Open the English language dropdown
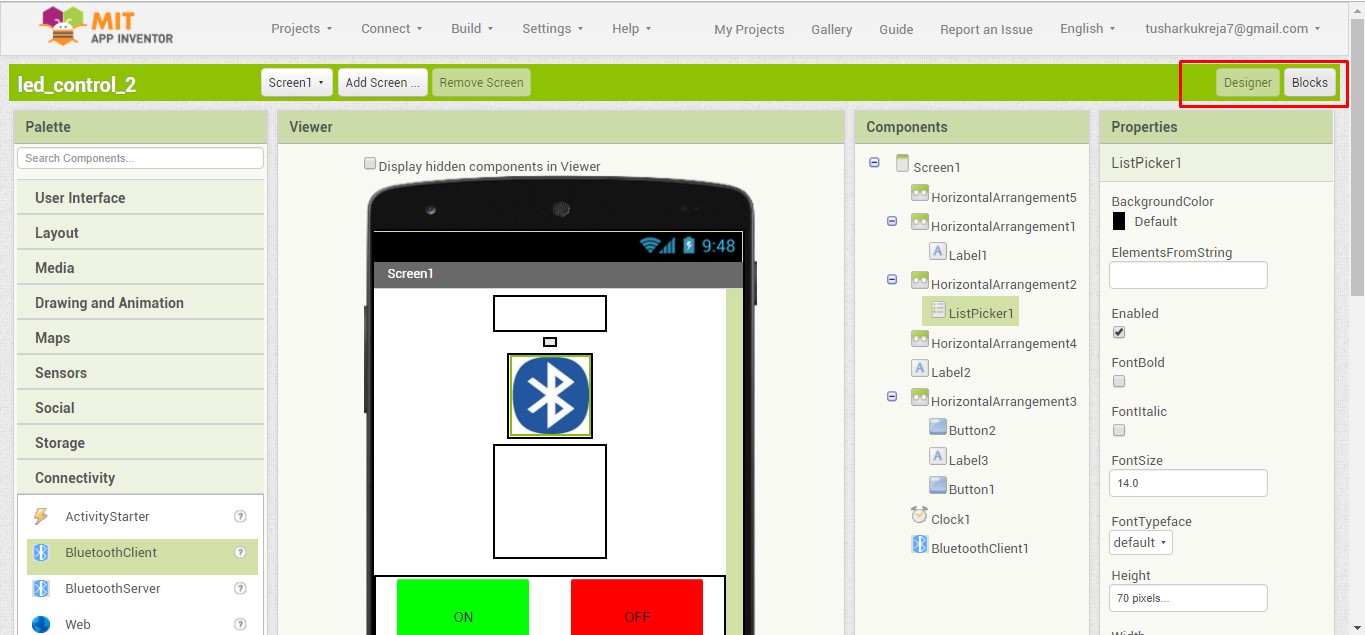The image size is (1365, 635). [1088, 29]
